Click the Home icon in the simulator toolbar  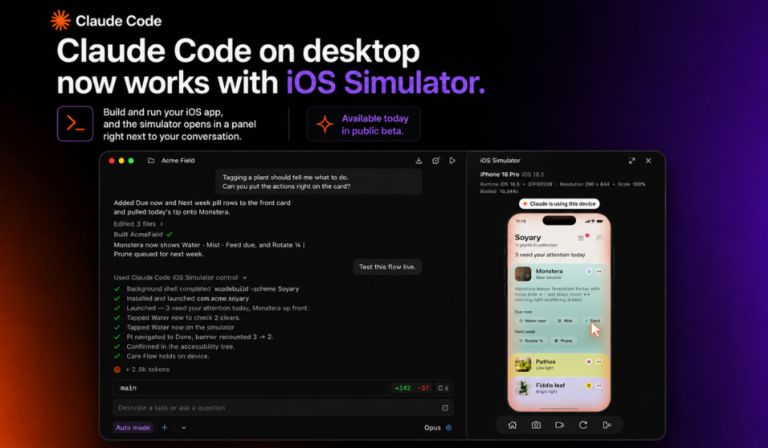[512, 425]
